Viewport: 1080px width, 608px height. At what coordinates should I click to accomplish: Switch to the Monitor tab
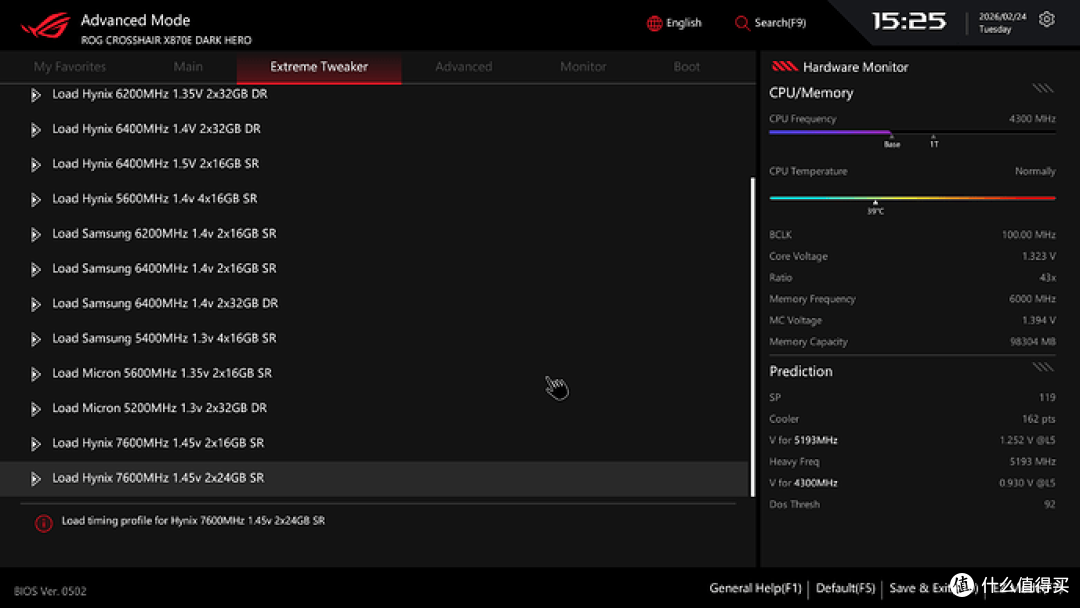583,67
